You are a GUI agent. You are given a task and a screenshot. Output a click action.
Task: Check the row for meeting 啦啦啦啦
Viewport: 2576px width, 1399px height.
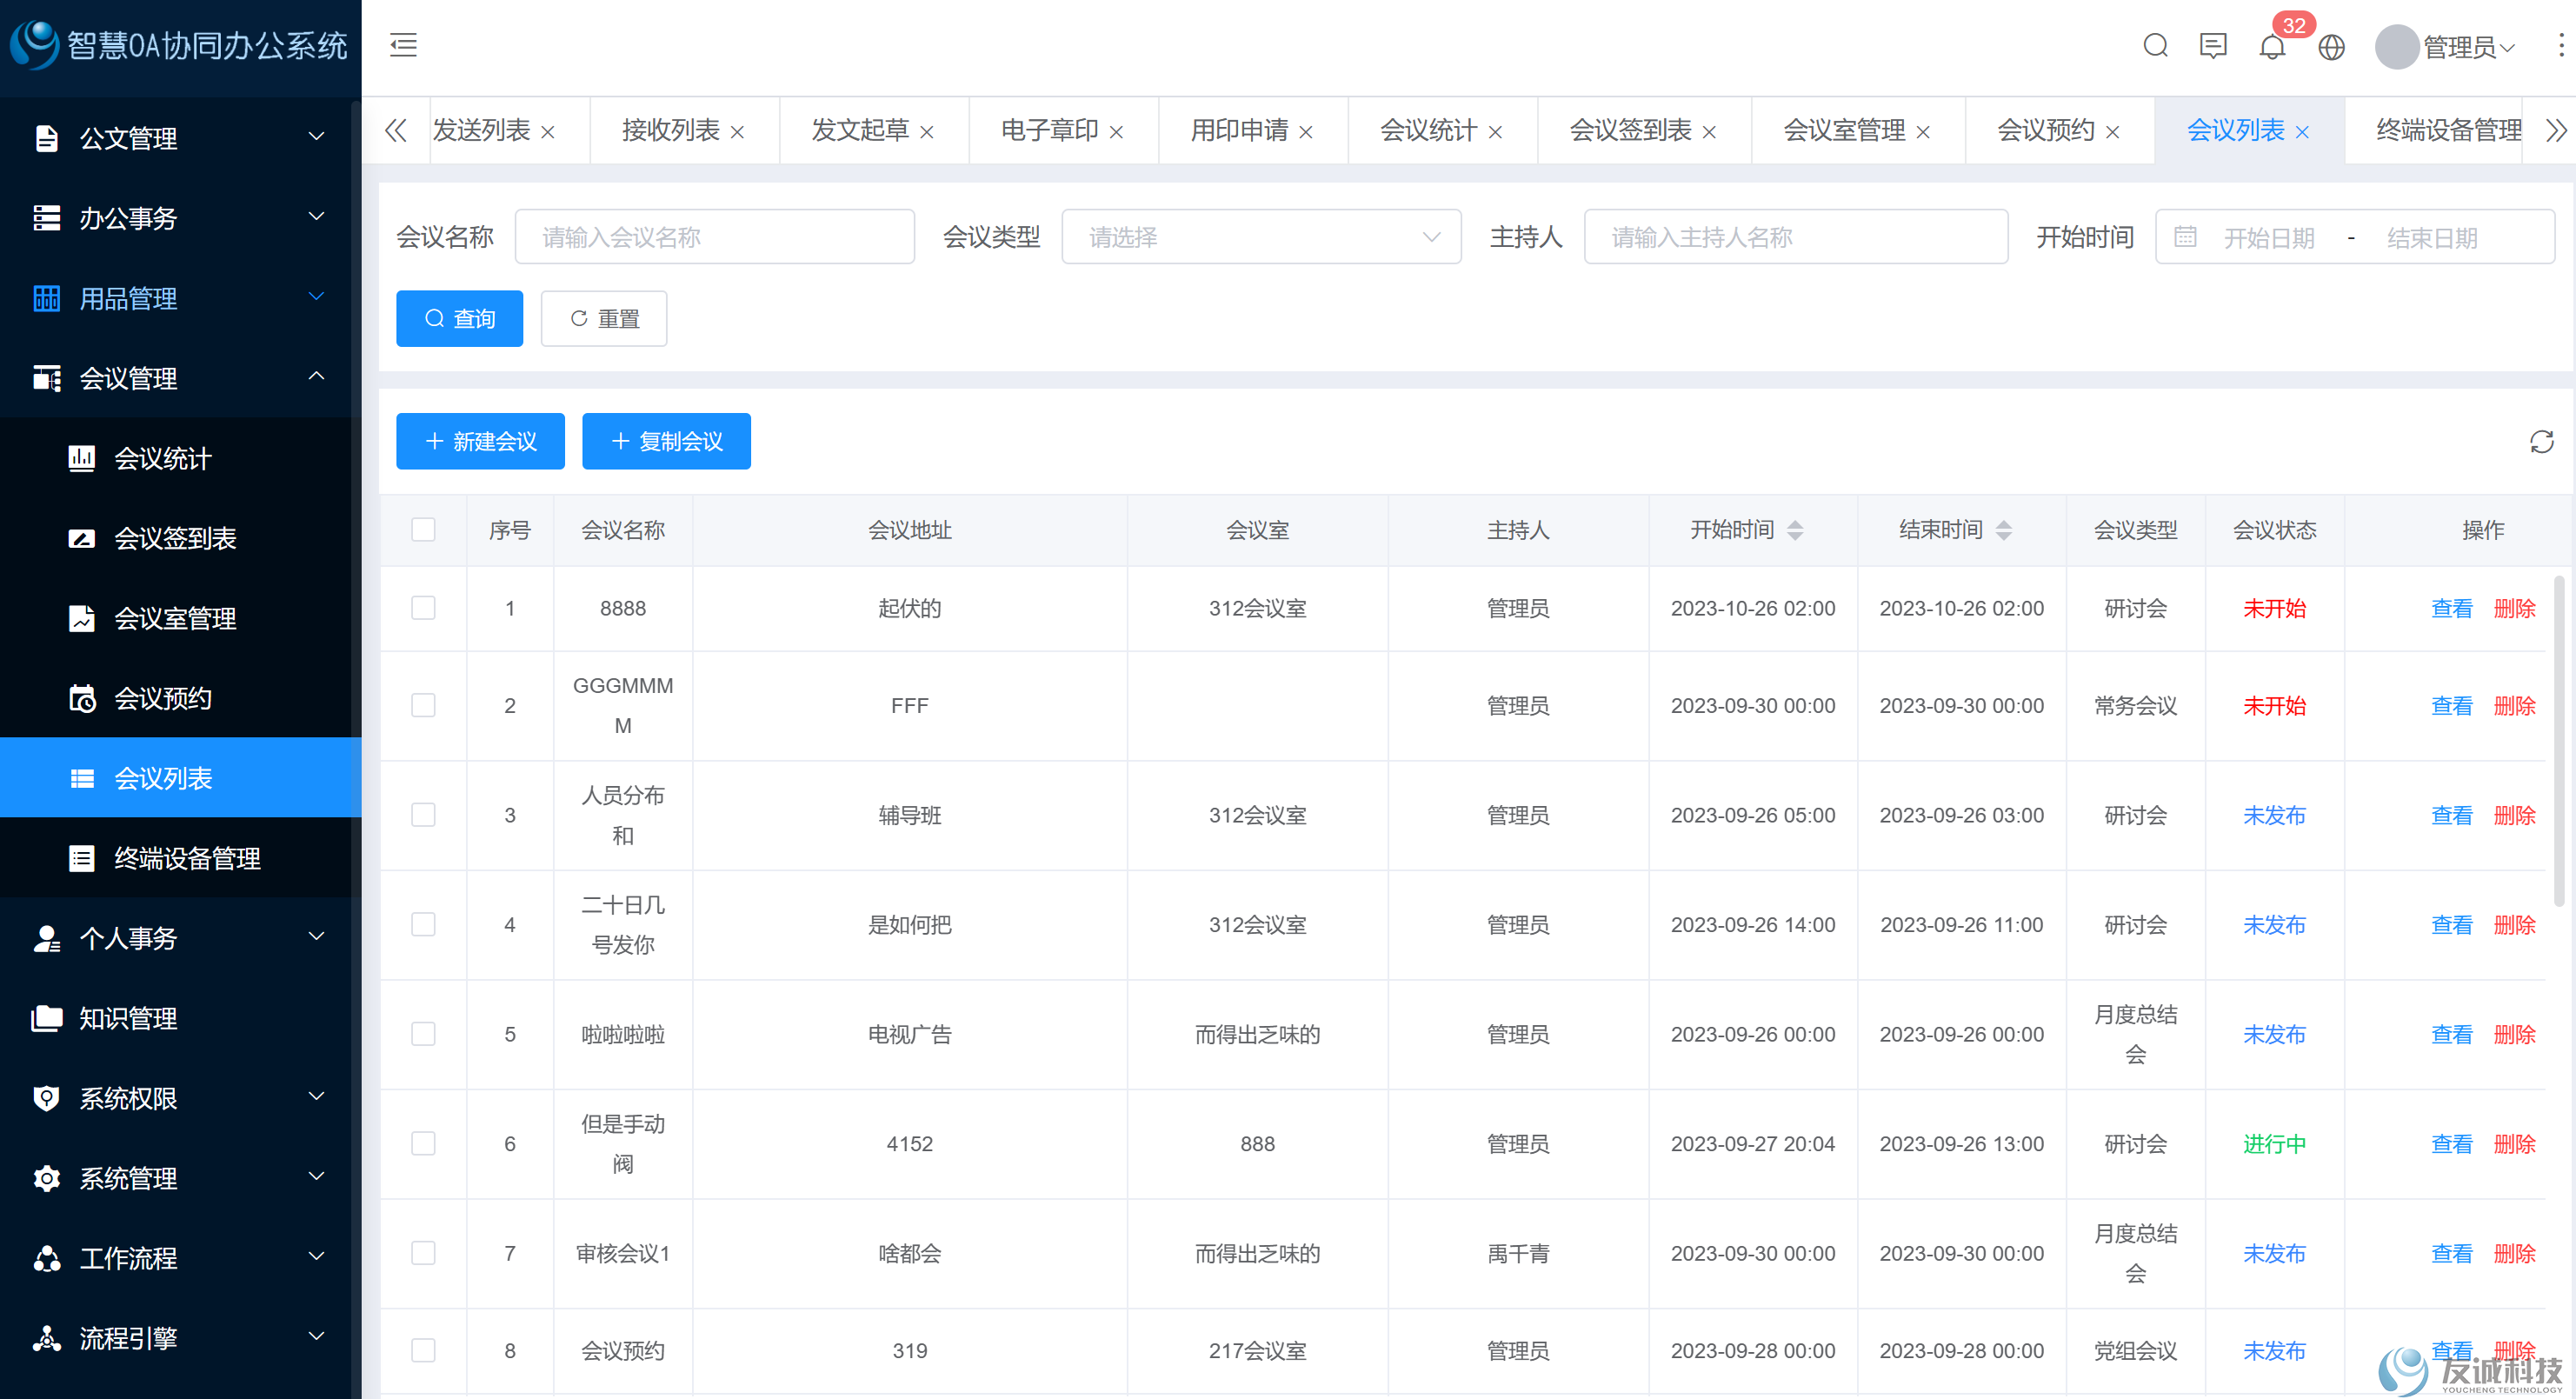(423, 1034)
